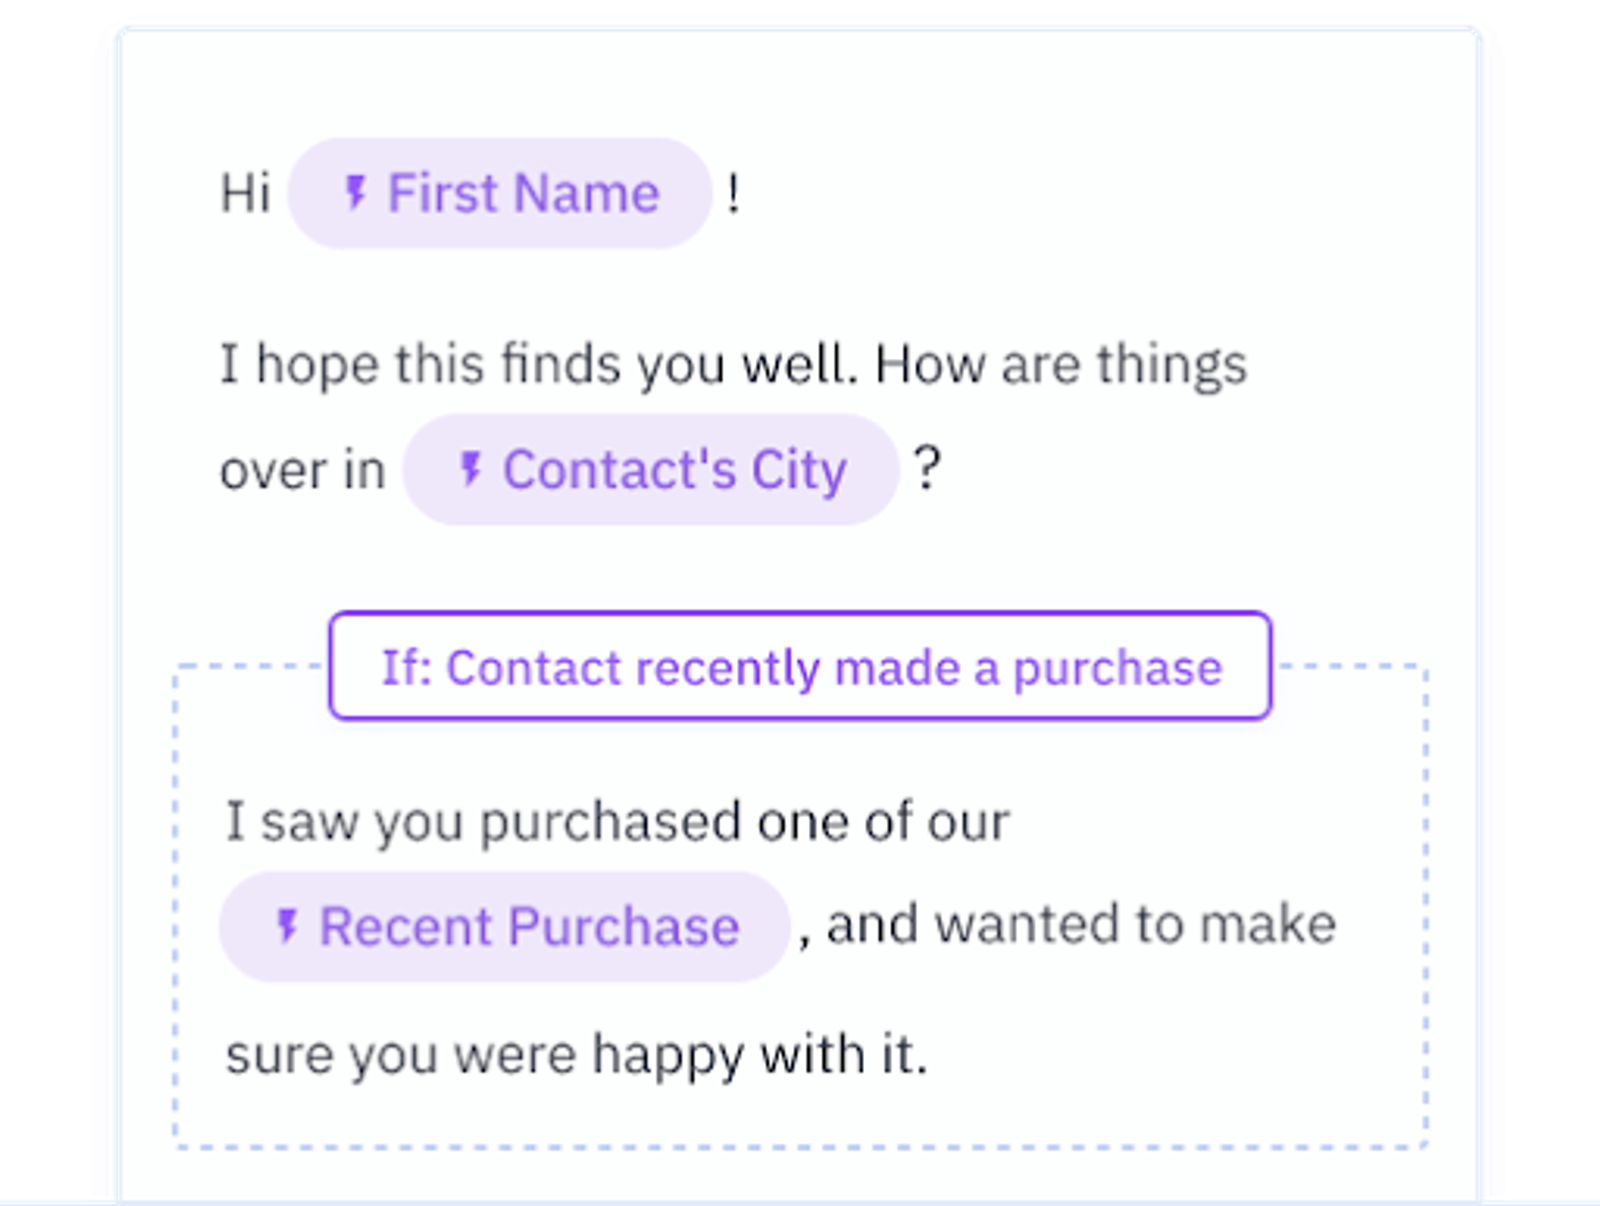This screenshot has height=1206, width=1600.
Task: Click the lightning bolt icon in First Name tag
Action: (357, 193)
